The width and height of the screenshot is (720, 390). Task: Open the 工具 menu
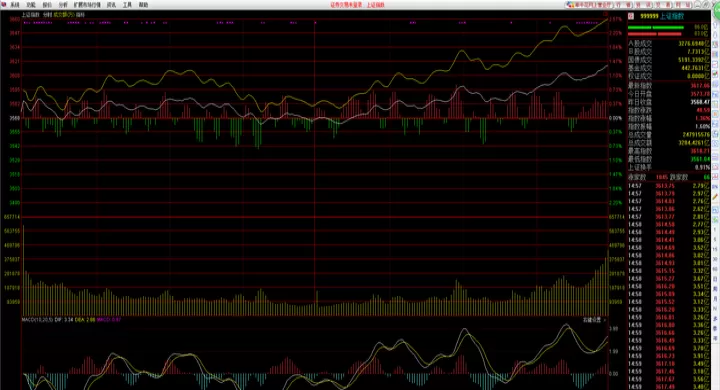[127, 5]
